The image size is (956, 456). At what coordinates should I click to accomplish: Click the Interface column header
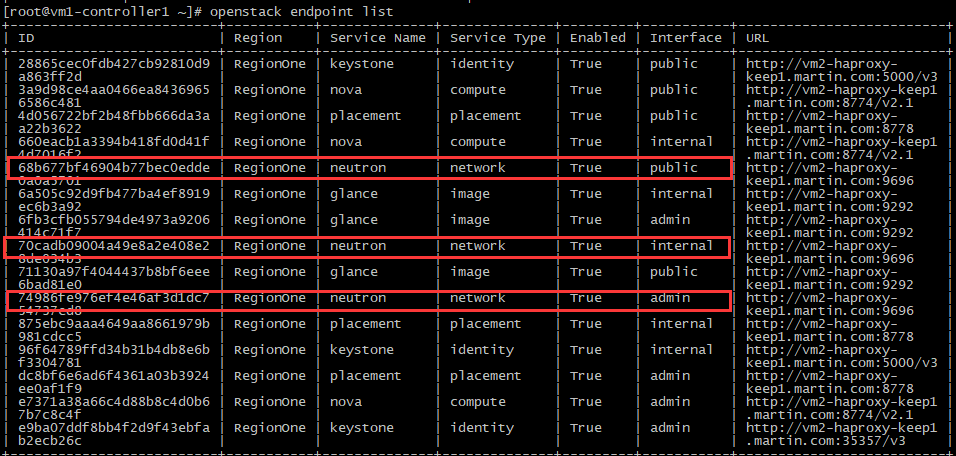(x=686, y=38)
